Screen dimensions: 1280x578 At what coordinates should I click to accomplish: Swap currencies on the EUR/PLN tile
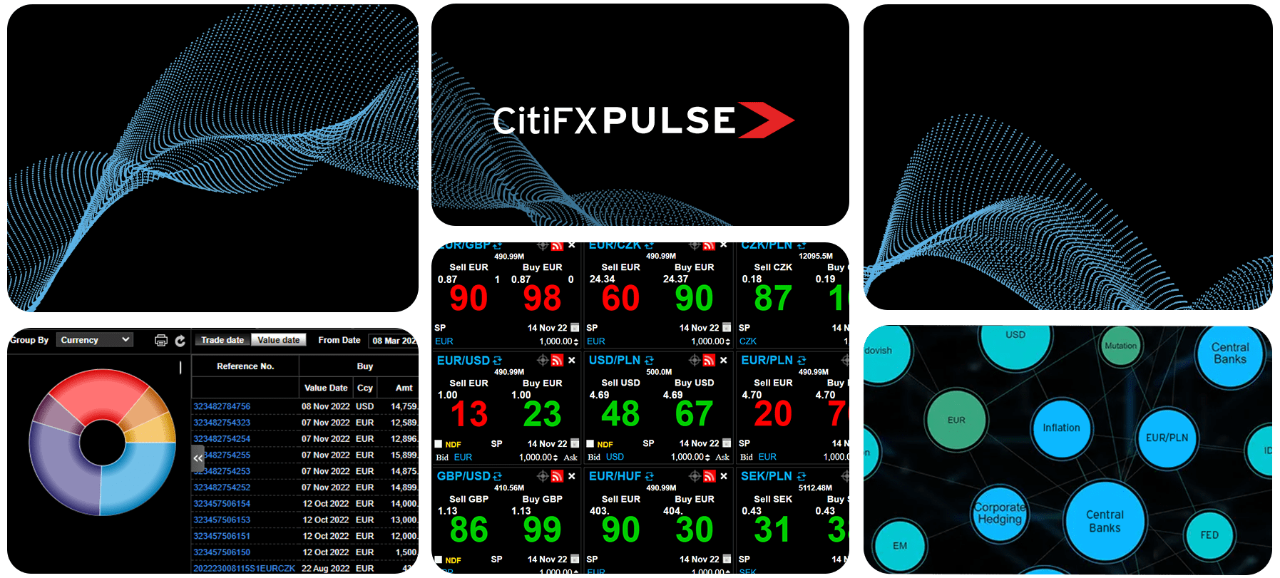[802, 360]
